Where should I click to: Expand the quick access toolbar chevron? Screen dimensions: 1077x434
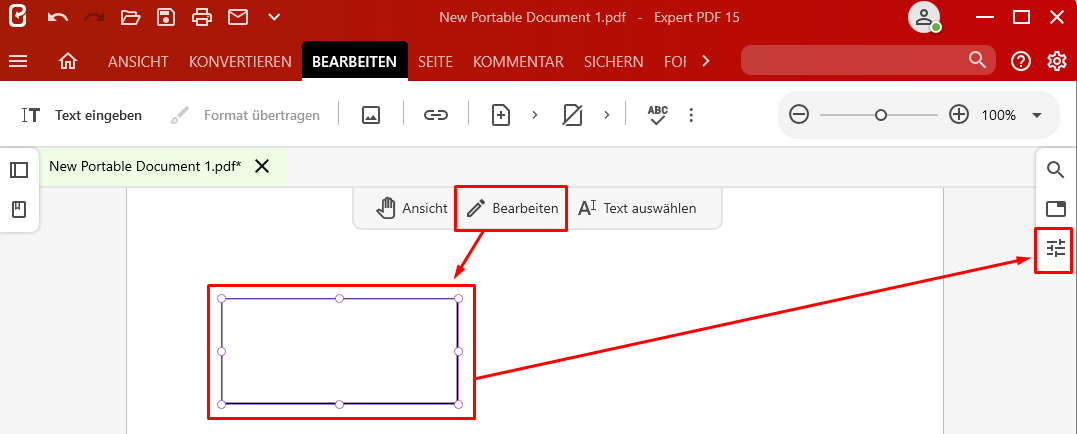tap(274, 17)
